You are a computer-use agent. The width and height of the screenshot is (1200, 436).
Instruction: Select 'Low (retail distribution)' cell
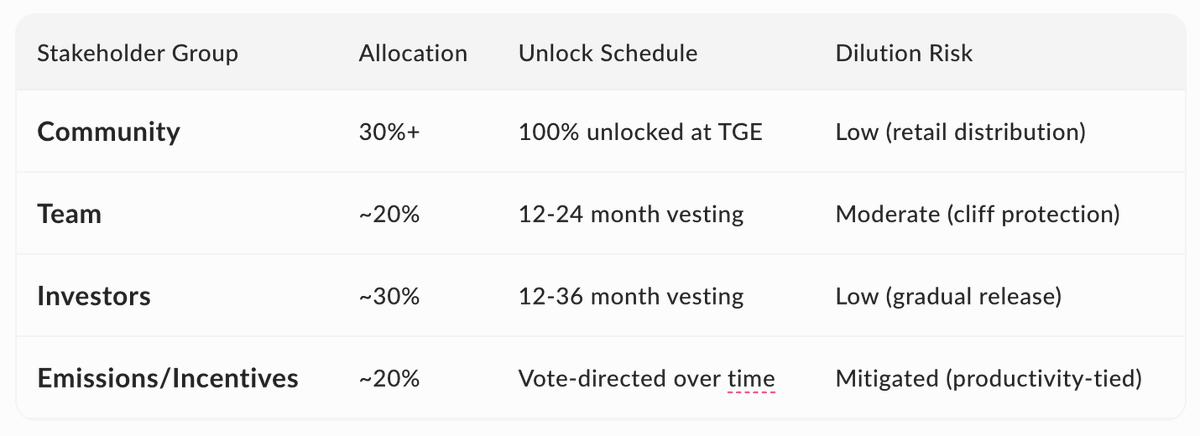click(x=960, y=132)
